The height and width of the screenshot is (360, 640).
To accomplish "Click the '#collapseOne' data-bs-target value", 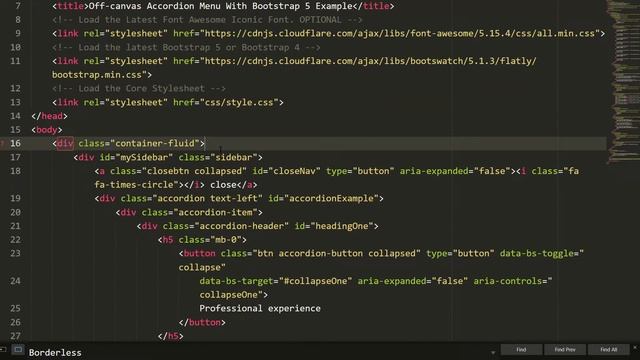I will [x=315, y=281].
